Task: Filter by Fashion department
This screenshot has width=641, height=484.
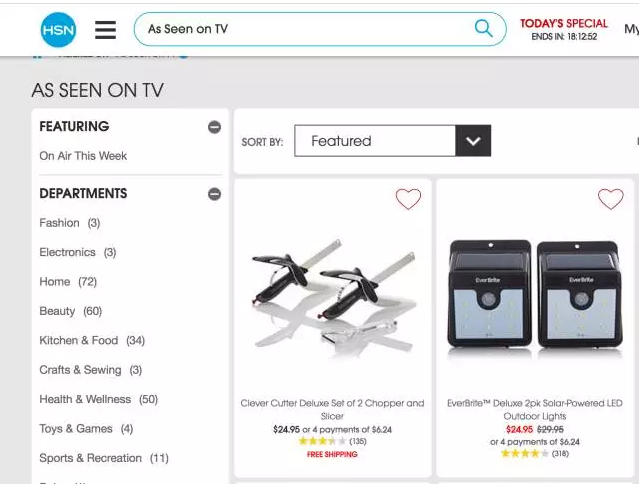Action: [69, 223]
